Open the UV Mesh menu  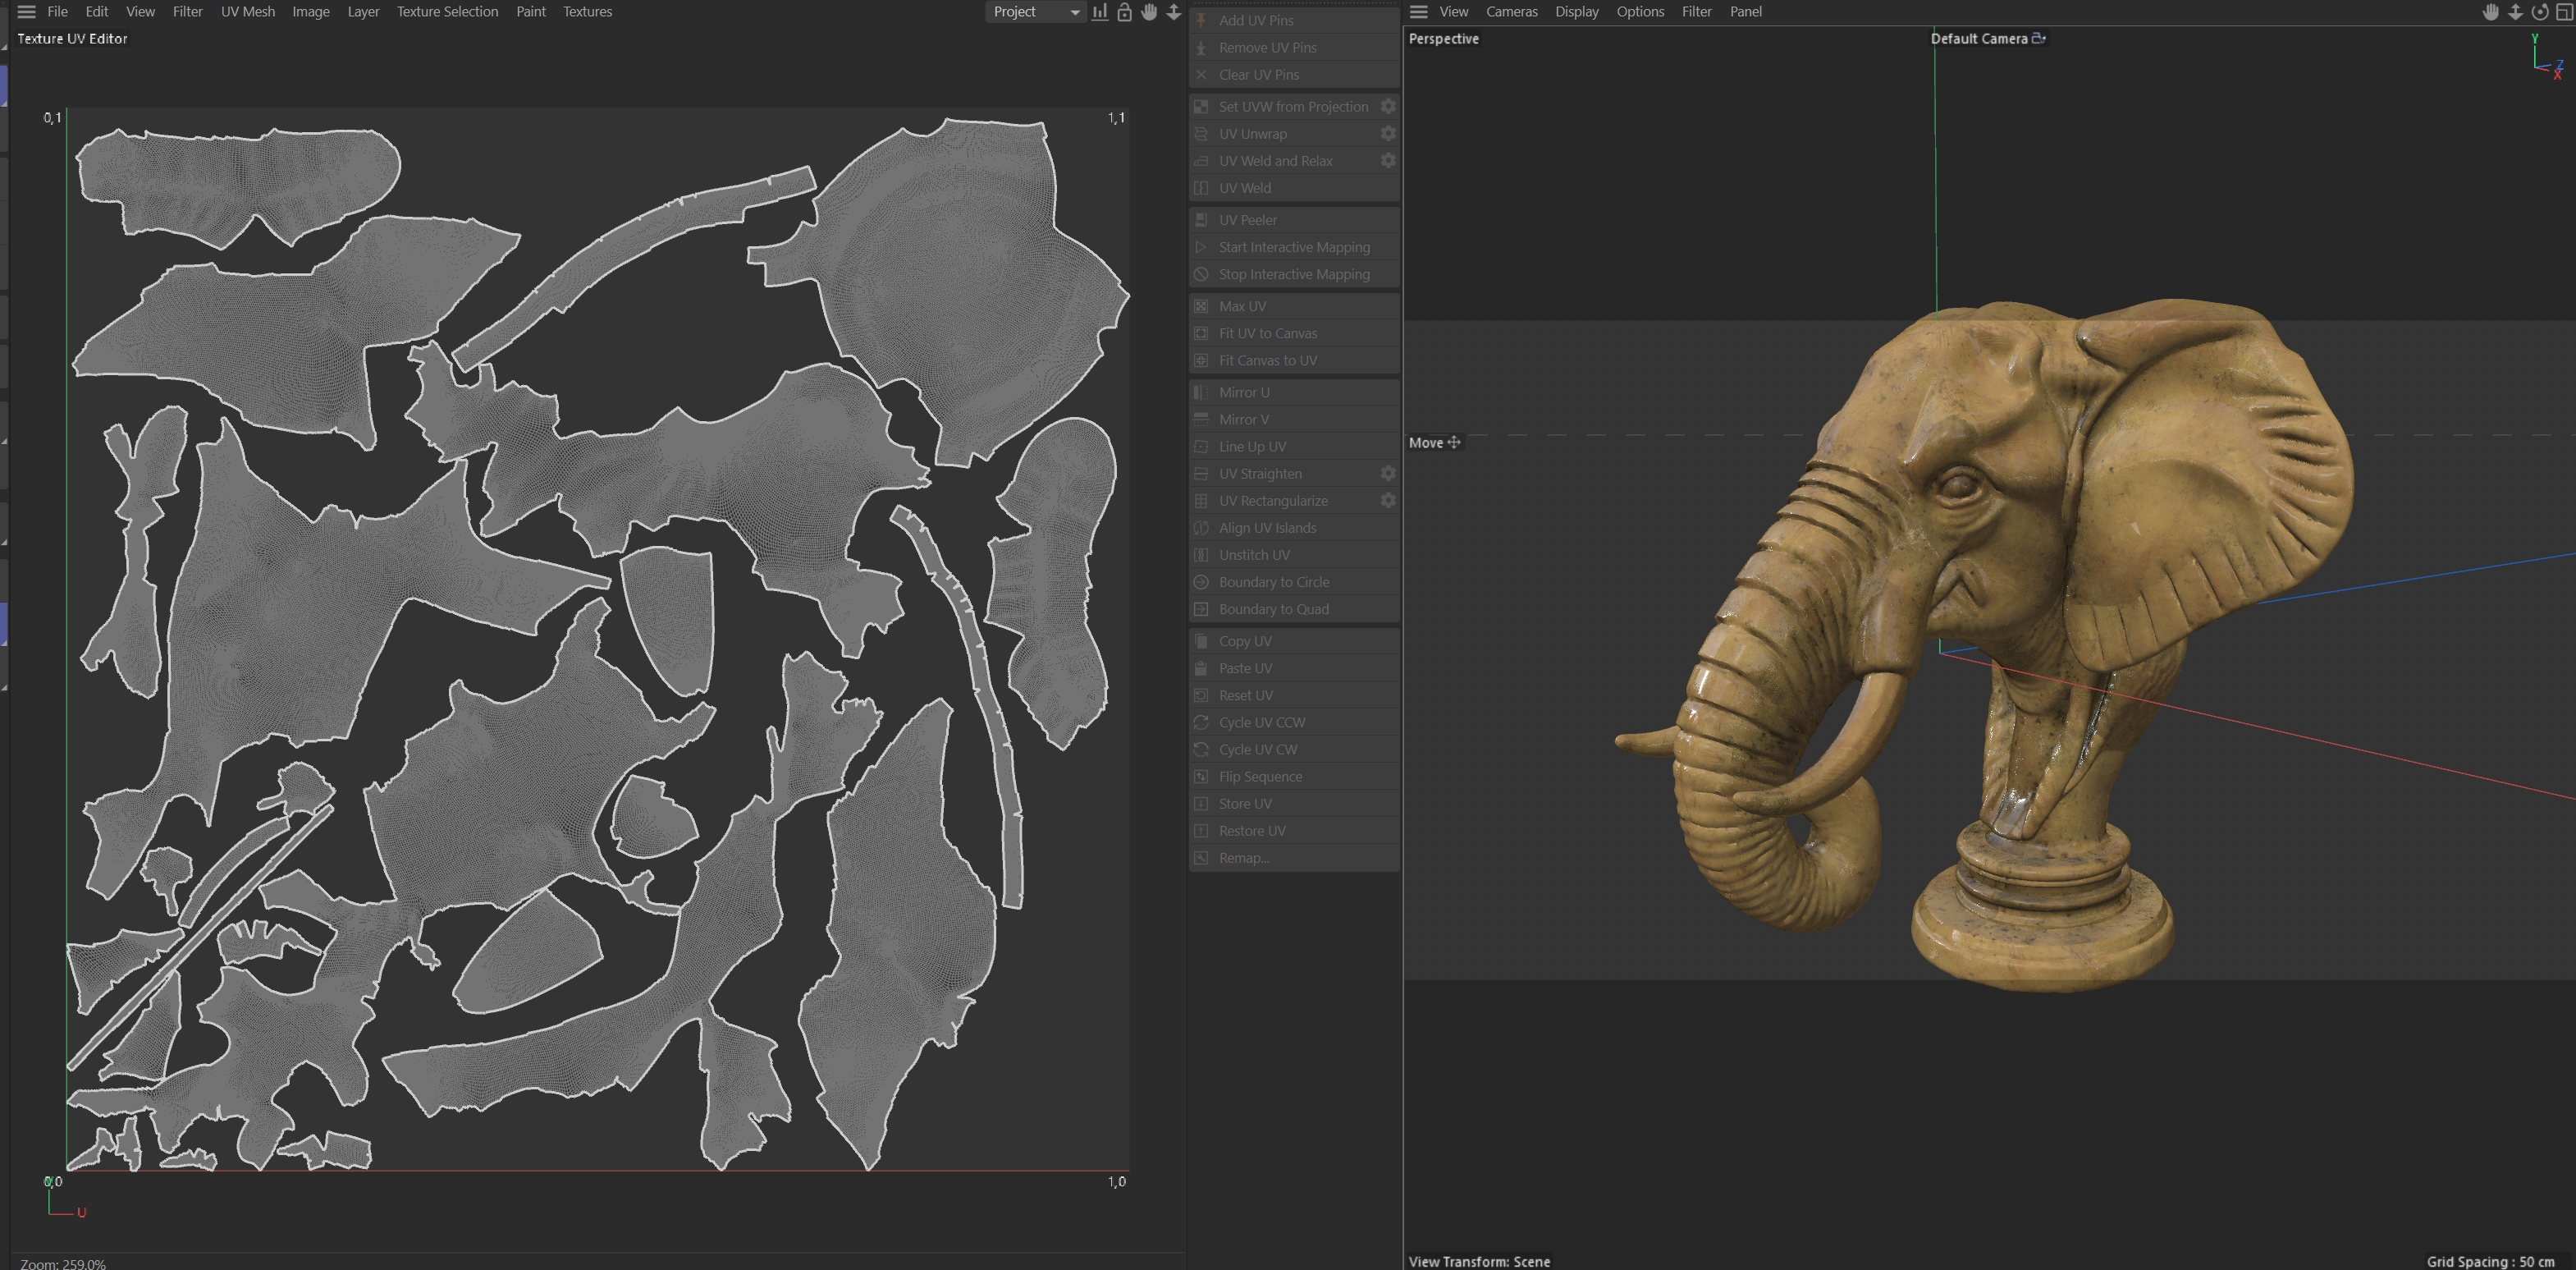point(247,12)
